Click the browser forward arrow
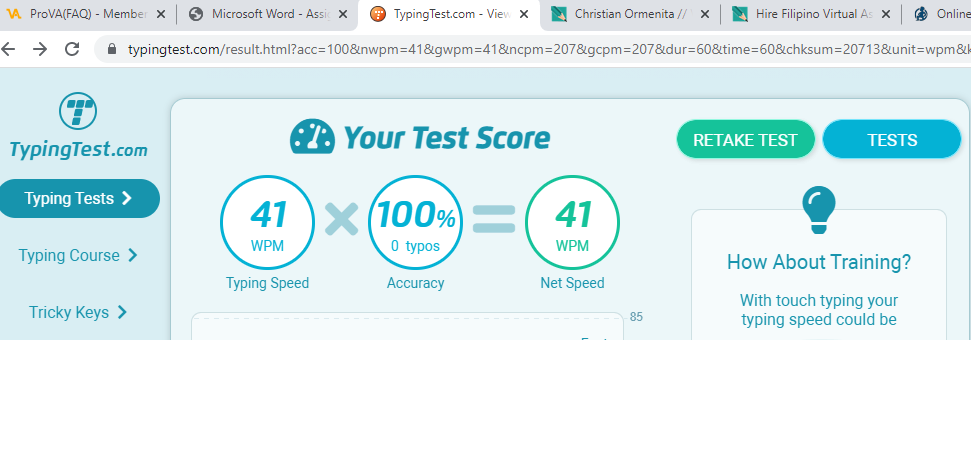971x460 pixels. 40,49
